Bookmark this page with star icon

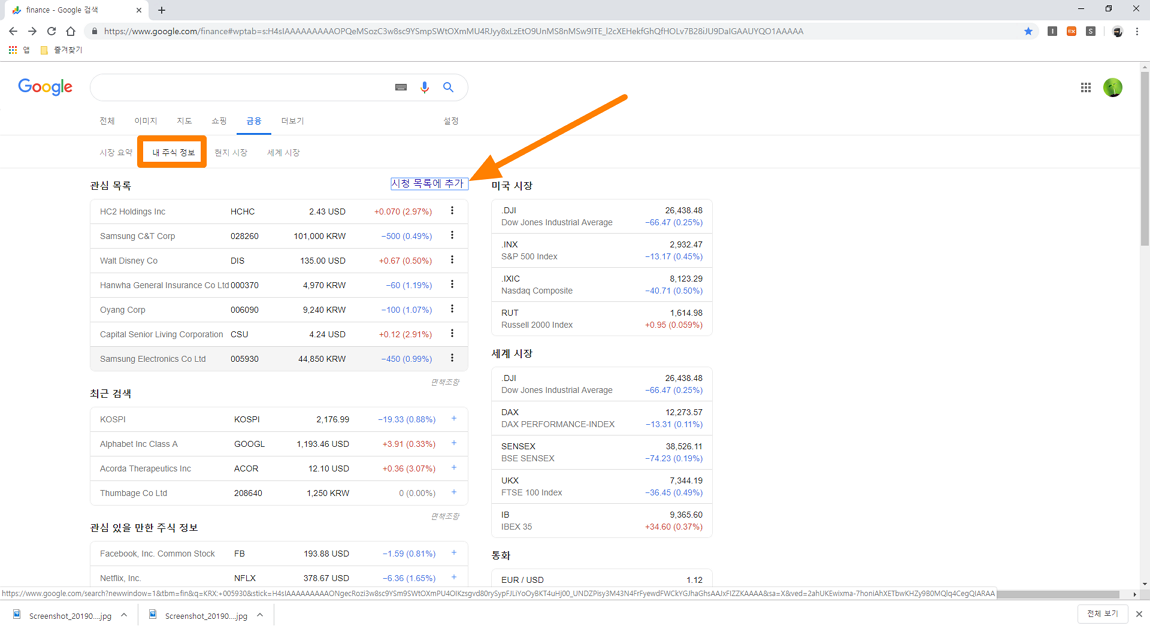click(x=1028, y=31)
